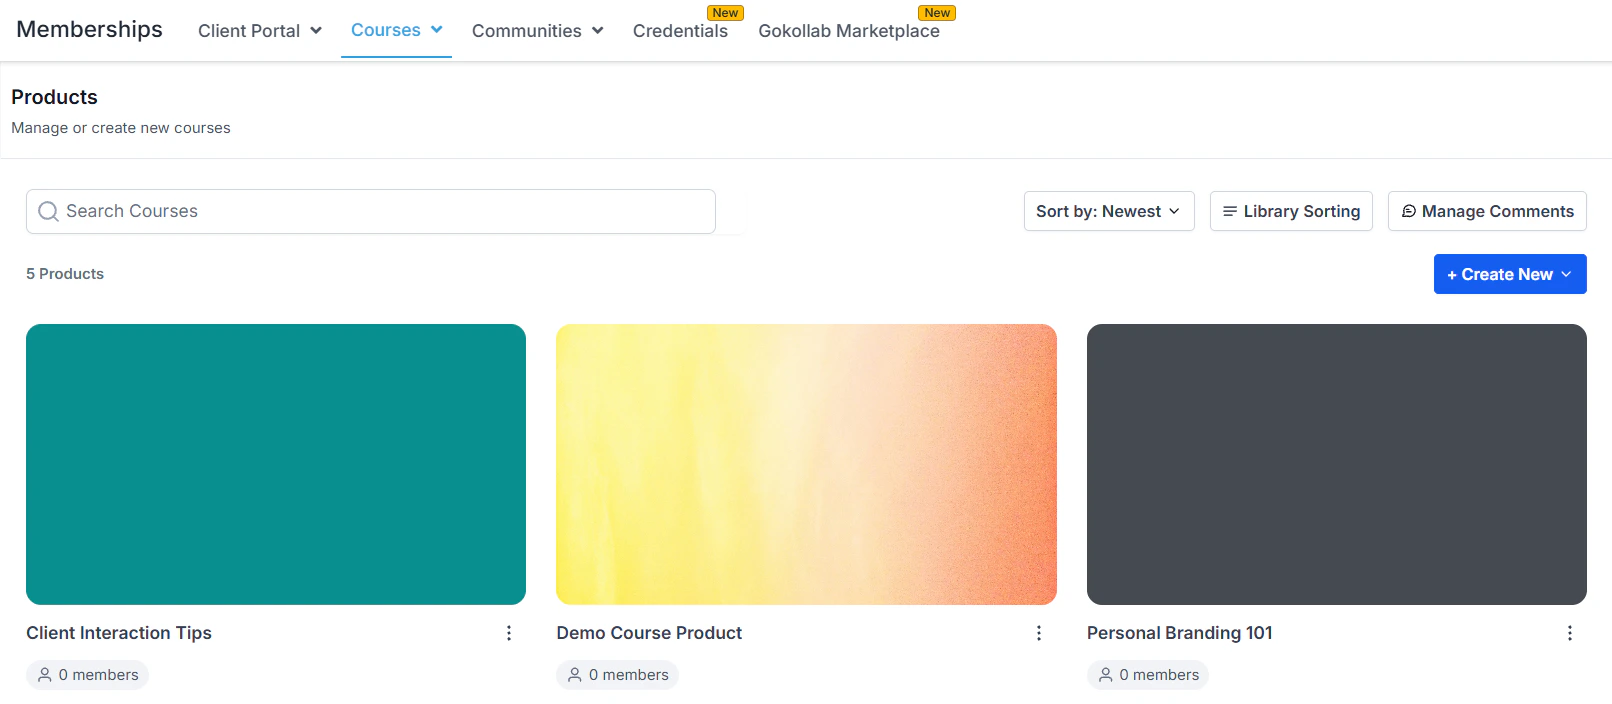The image size is (1612, 704).
Task: Click the Memberships heading
Action: pos(89,29)
